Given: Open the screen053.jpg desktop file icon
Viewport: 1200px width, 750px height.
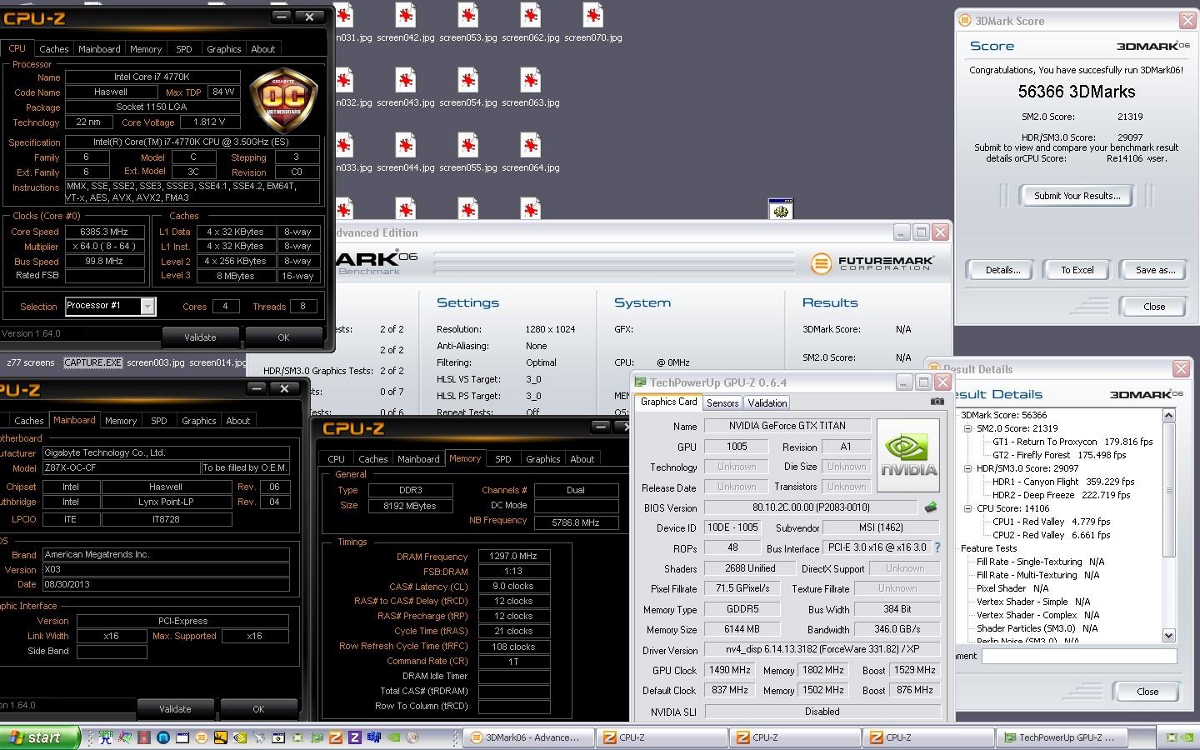Looking at the screenshot, I should tap(468, 15).
